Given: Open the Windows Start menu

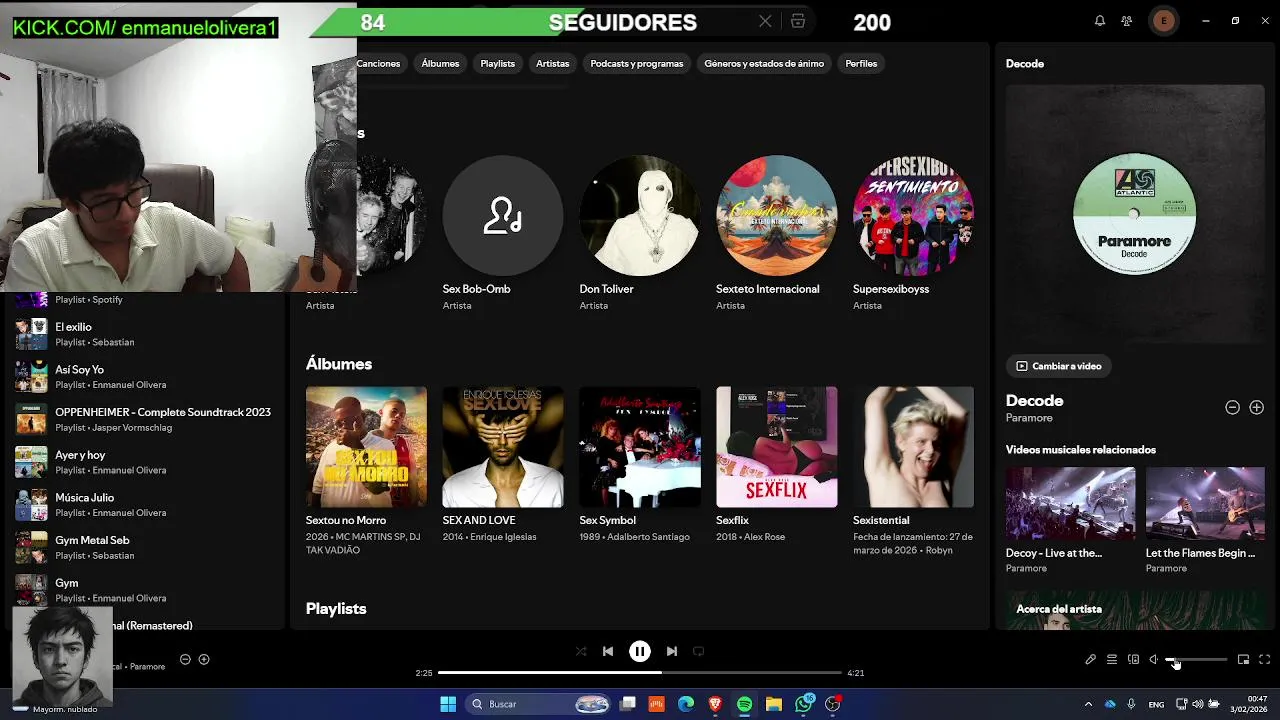Looking at the screenshot, I should 448,704.
